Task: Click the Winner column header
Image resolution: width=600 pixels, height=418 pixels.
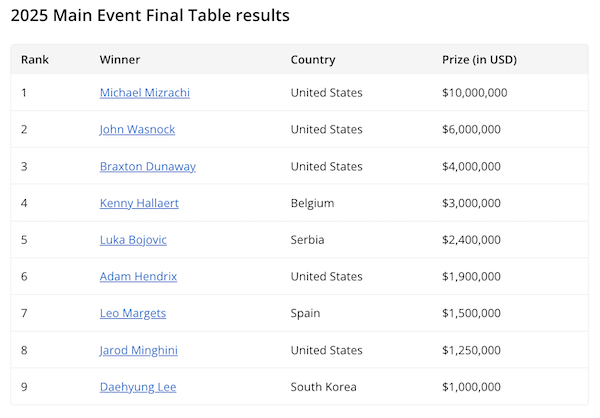Action: (120, 60)
